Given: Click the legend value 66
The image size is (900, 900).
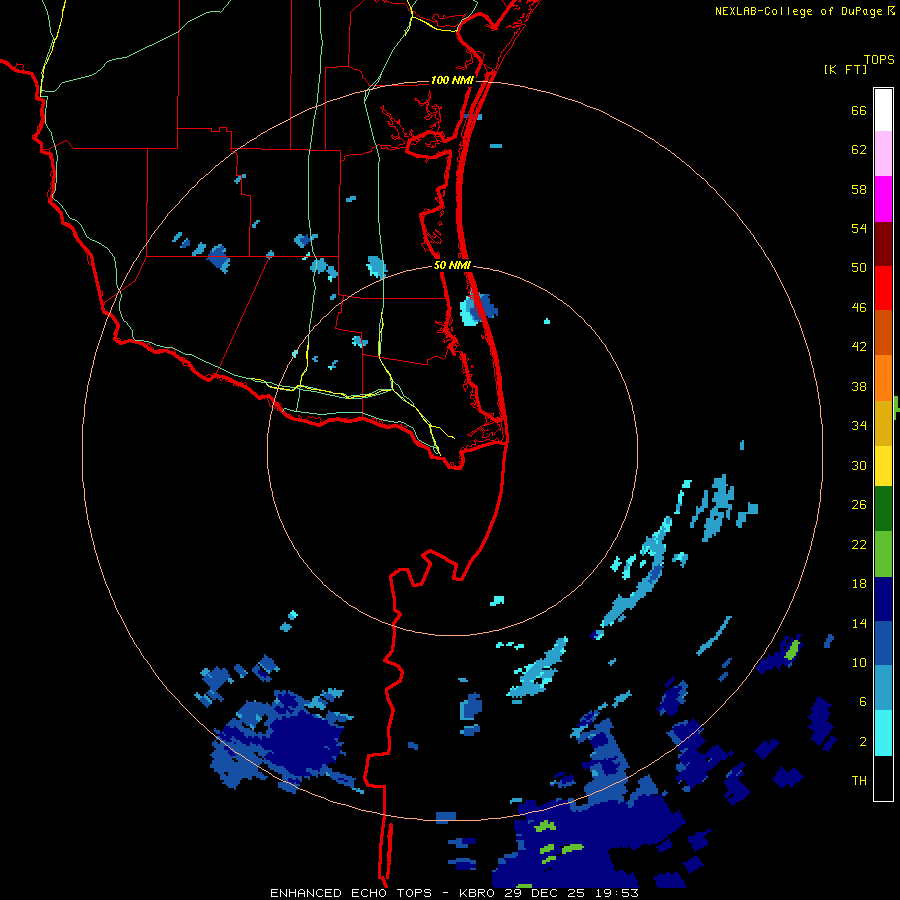Looking at the screenshot, I should point(859,111).
